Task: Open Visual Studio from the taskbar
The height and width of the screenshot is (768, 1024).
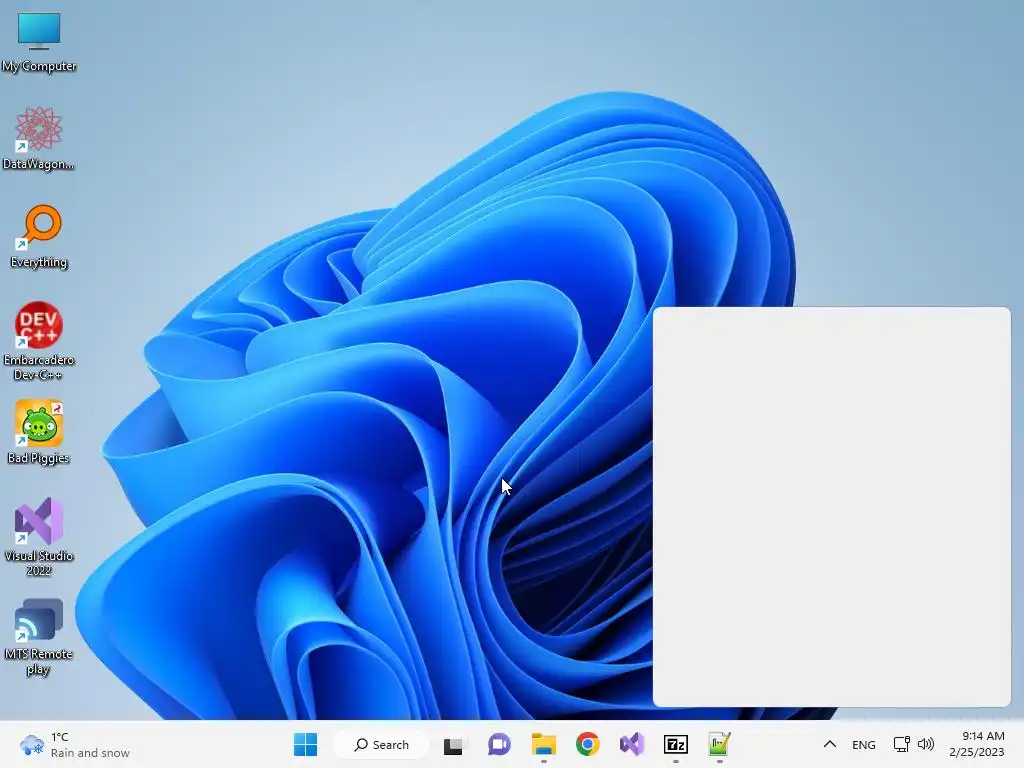Action: 632,744
